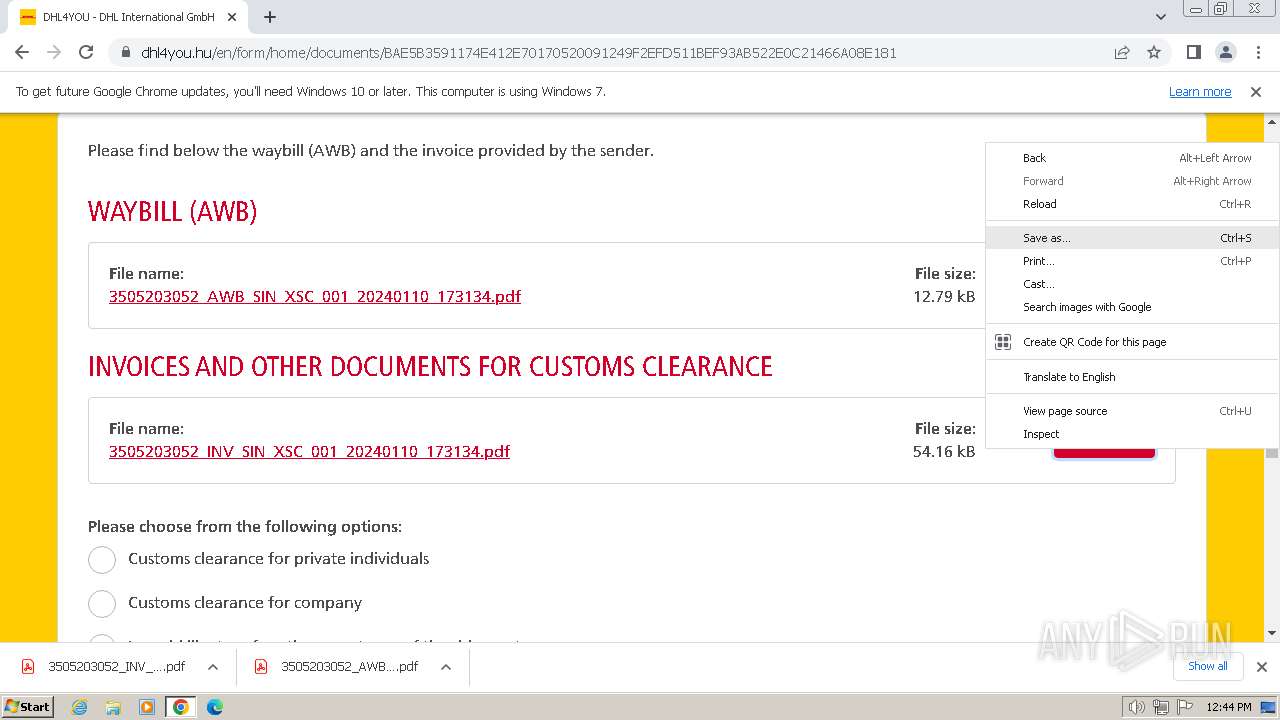Open a new tab with plus icon

(x=270, y=17)
